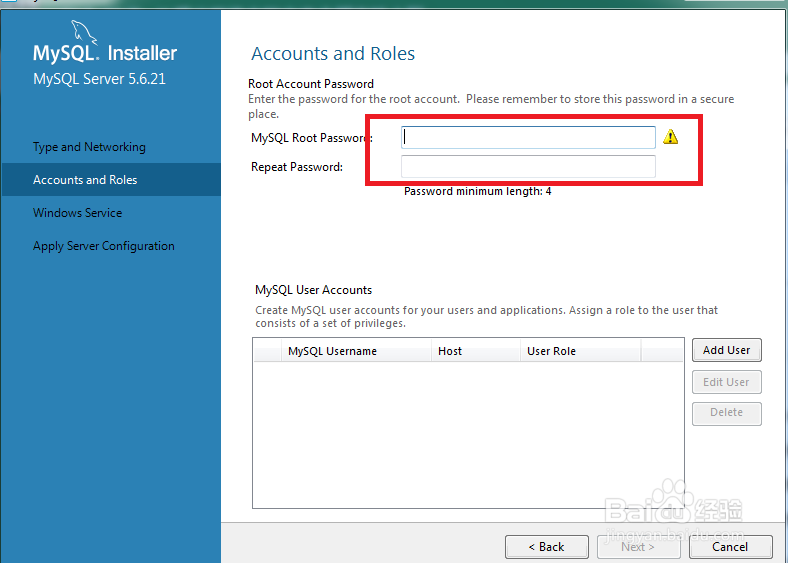Screen dimensions: 788x563
Task: Click into the Repeat Password field
Action: click(528, 166)
